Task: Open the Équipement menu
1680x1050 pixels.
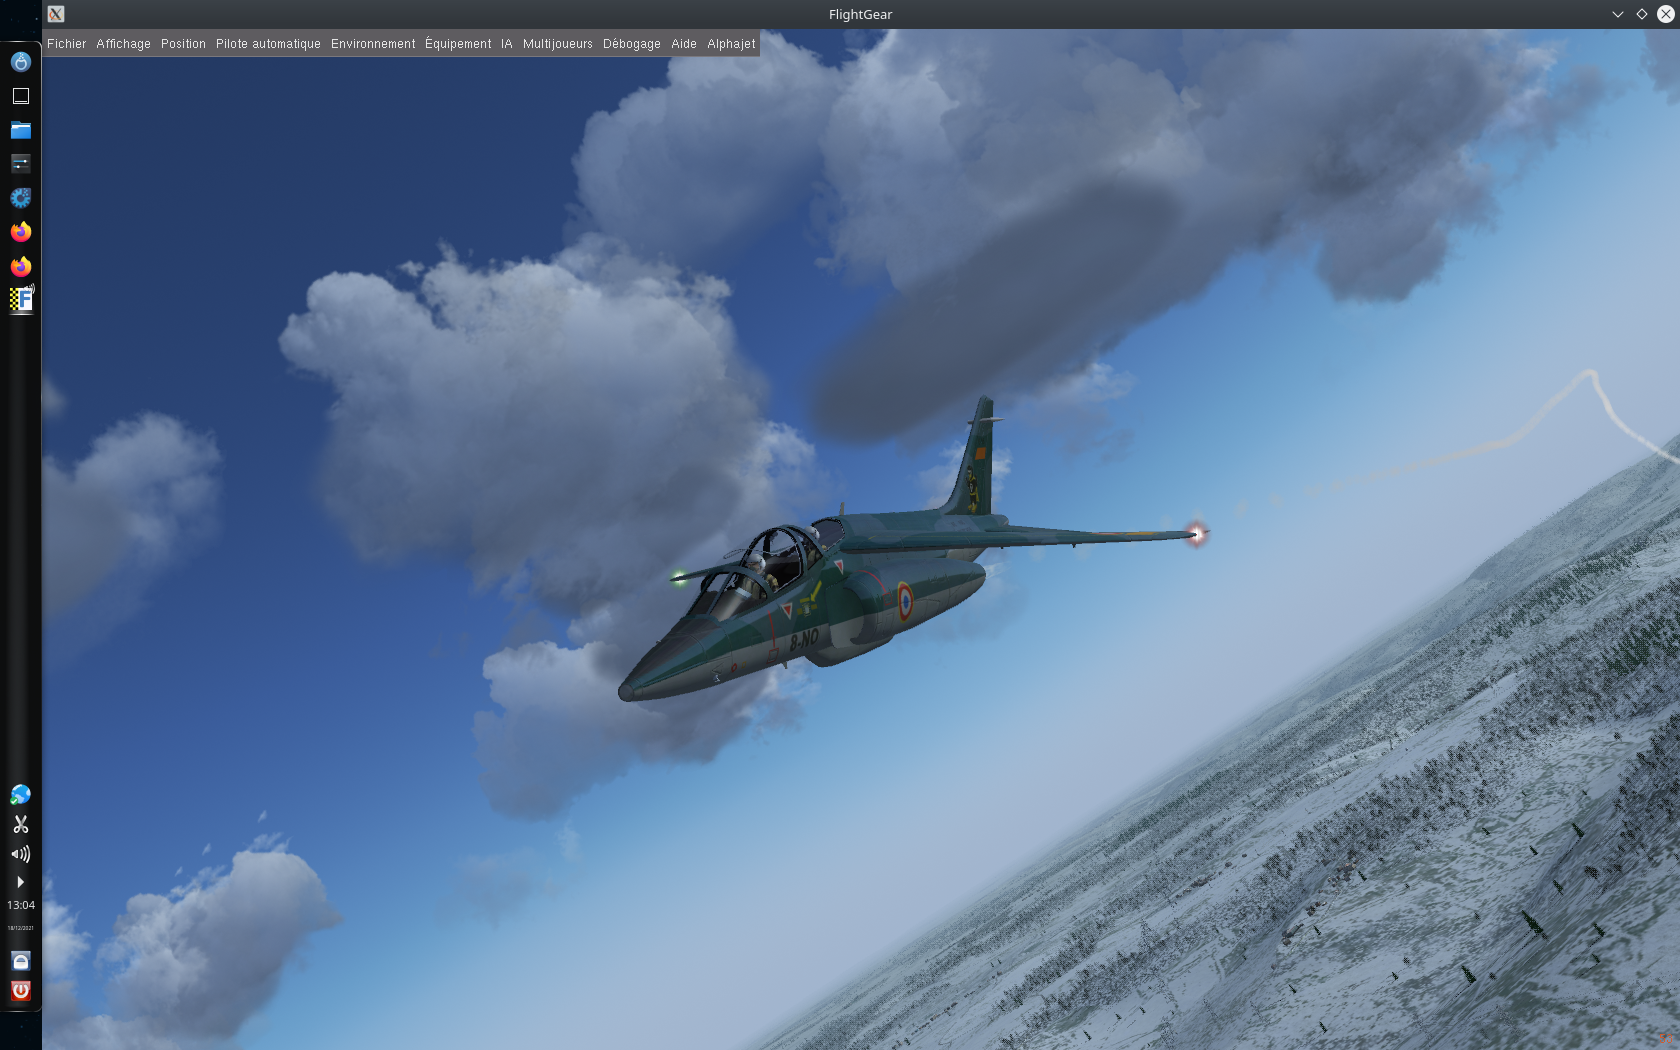Action: click(x=458, y=44)
